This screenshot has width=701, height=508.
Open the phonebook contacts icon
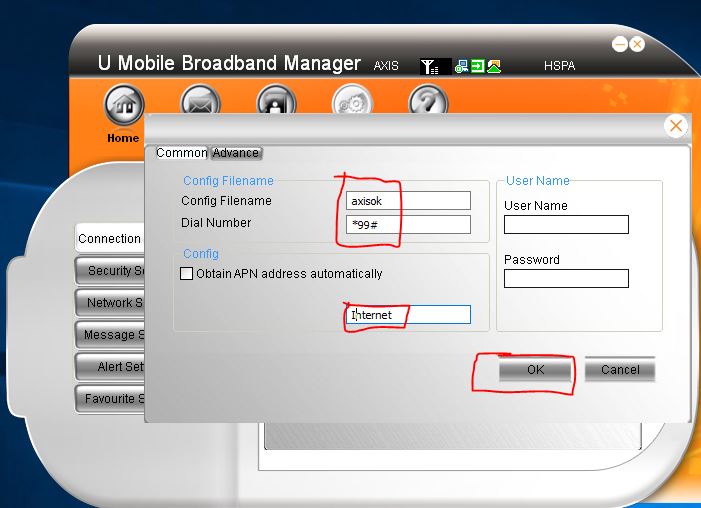(276, 99)
